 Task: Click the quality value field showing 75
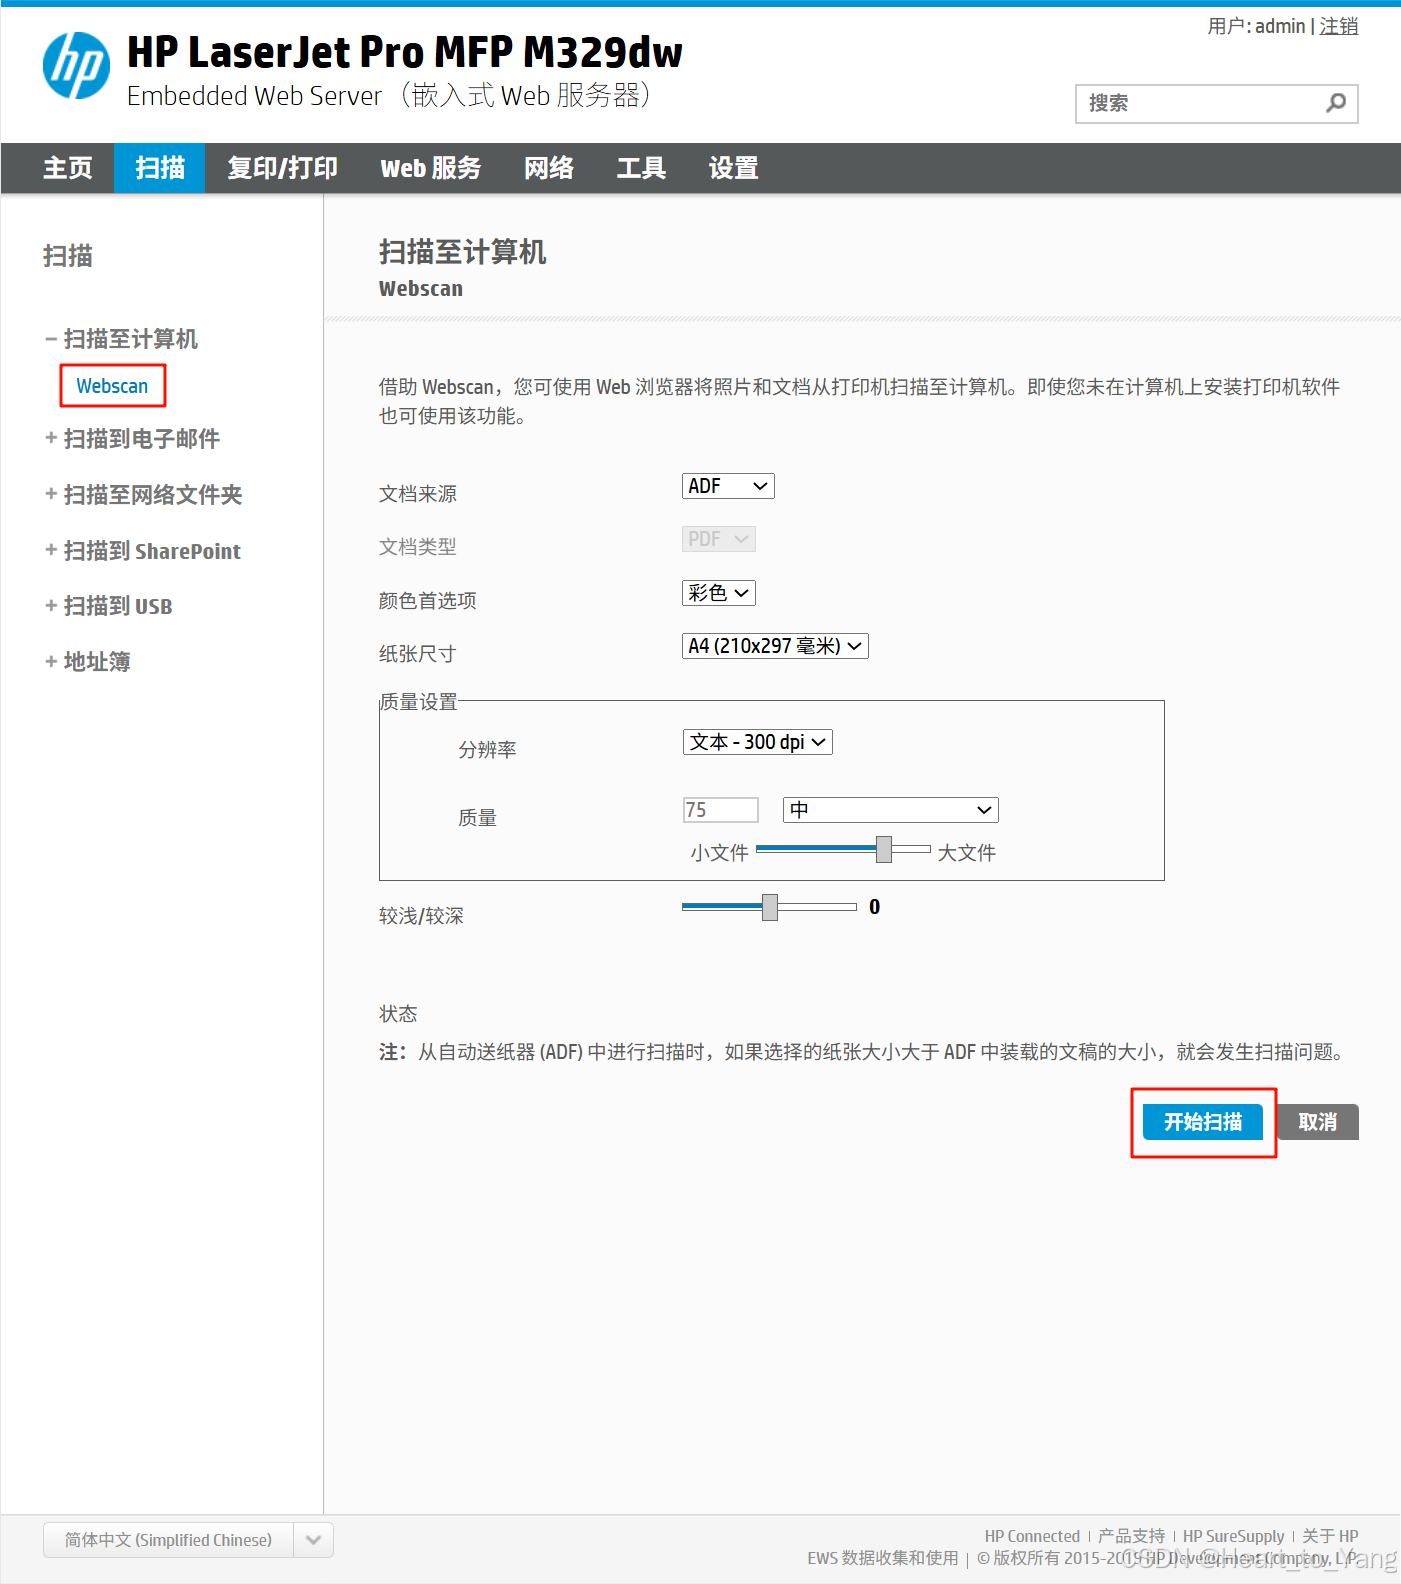pyautogui.click(x=720, y=810)
